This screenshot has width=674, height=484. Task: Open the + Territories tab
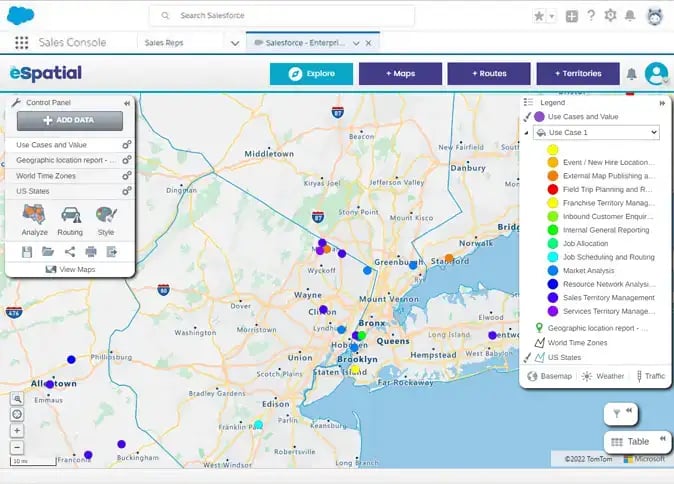coord(578,74)
